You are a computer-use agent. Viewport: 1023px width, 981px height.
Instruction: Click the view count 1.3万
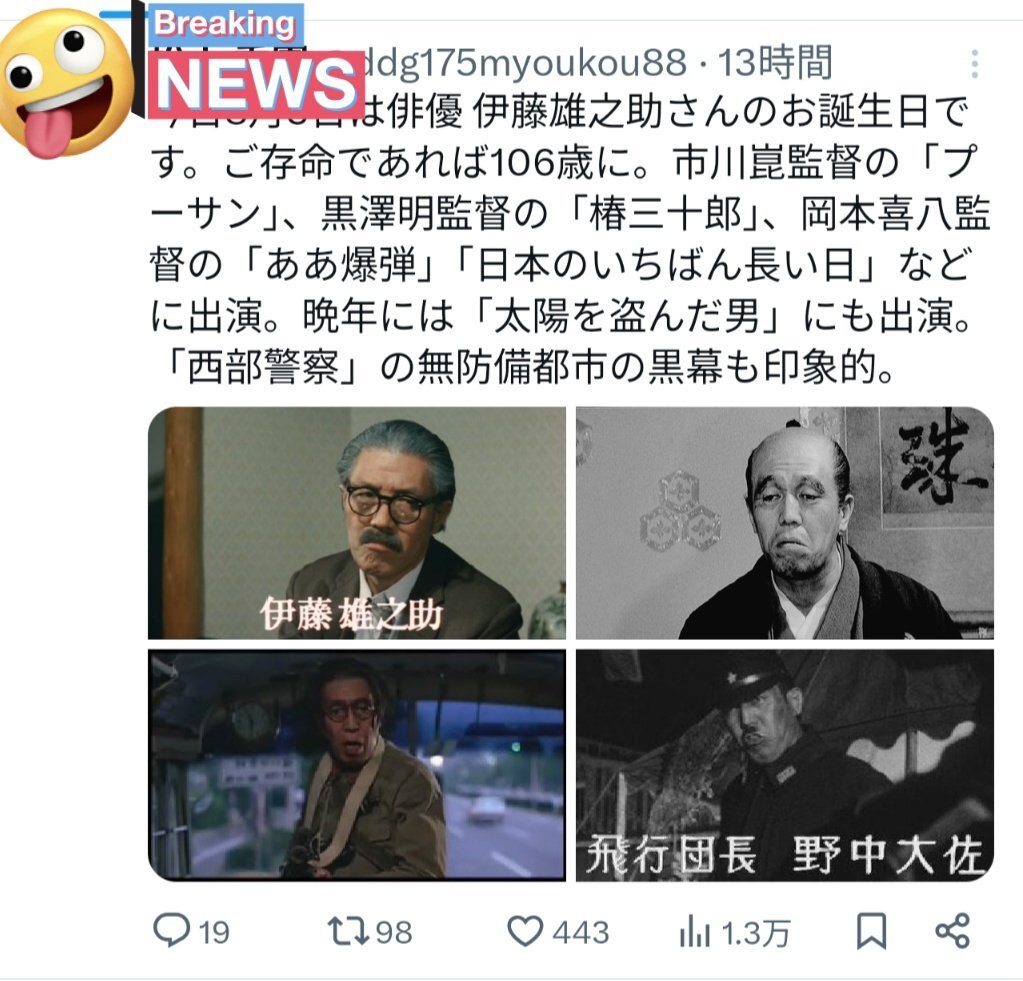pos(756,933)
